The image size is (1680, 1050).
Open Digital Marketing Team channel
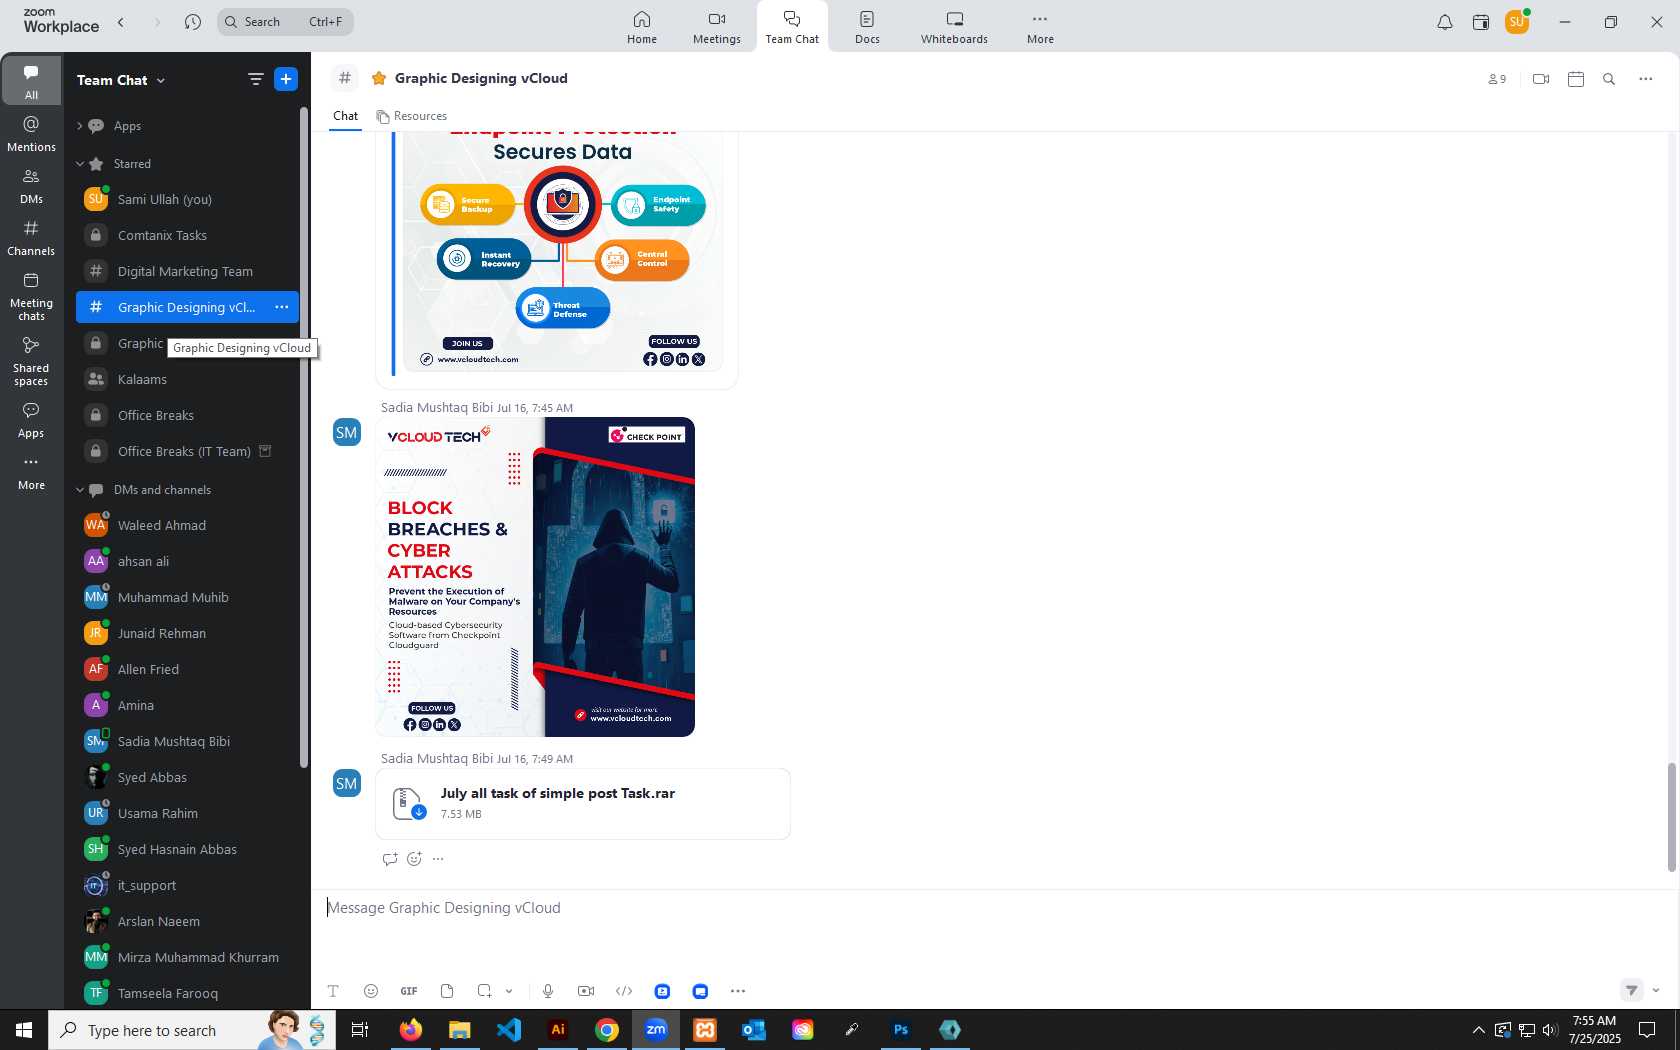(x=187, y=271)
